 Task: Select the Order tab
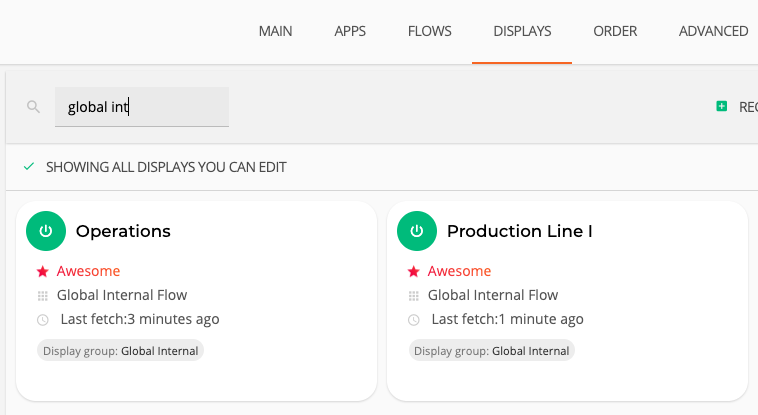coord(615,31)
